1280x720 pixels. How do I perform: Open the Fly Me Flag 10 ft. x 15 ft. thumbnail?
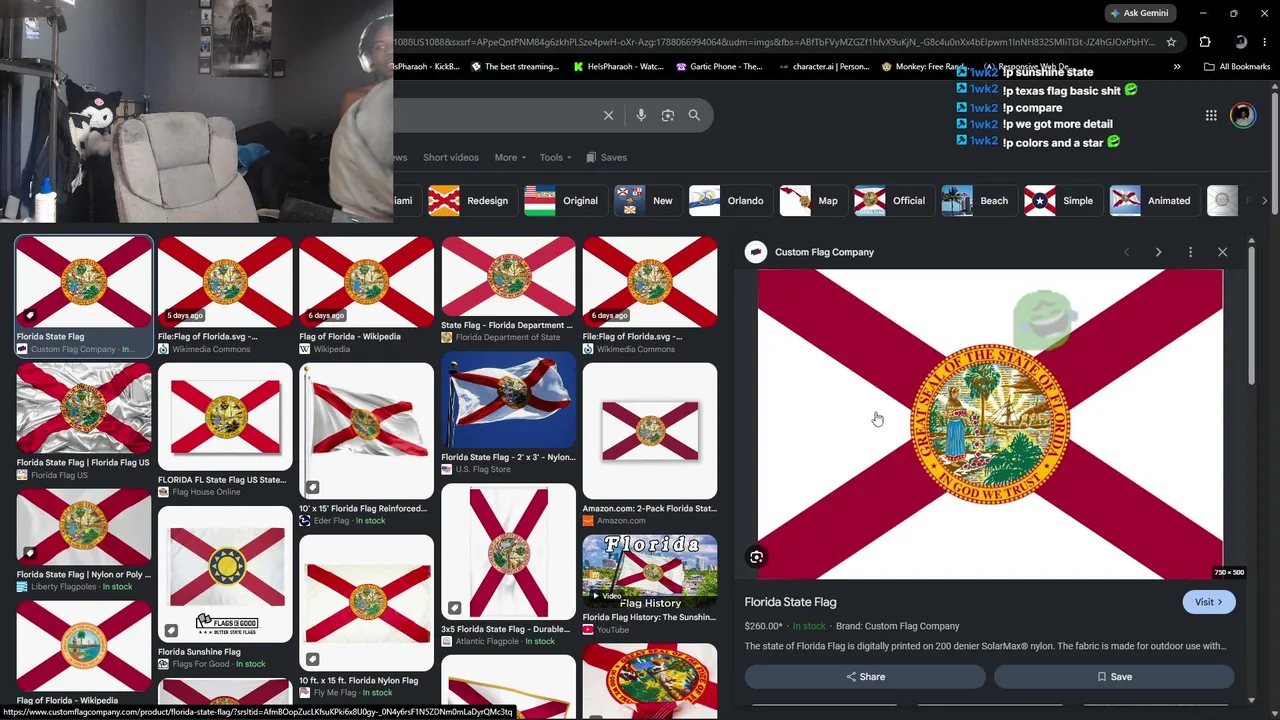[366, 603]
